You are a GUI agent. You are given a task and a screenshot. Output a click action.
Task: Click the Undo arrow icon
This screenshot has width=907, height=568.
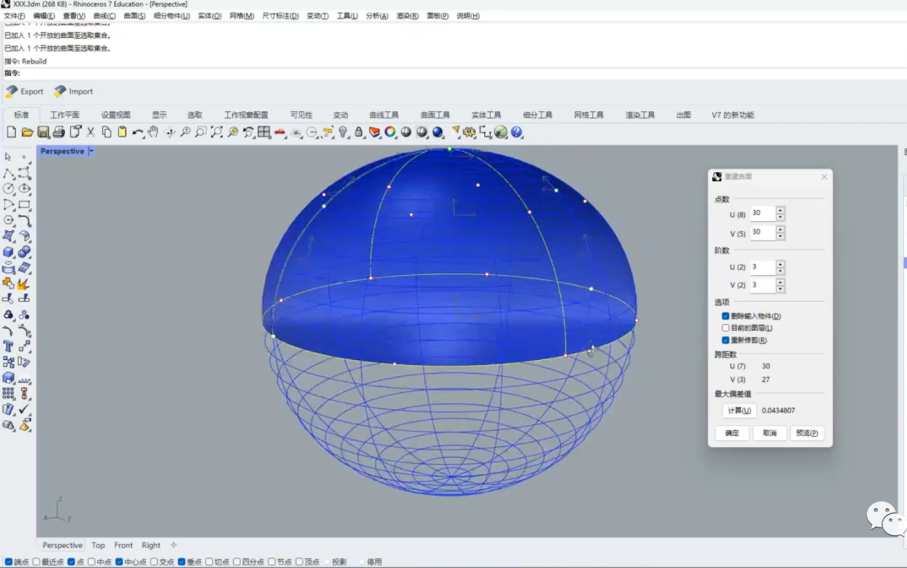coord(138,132)
